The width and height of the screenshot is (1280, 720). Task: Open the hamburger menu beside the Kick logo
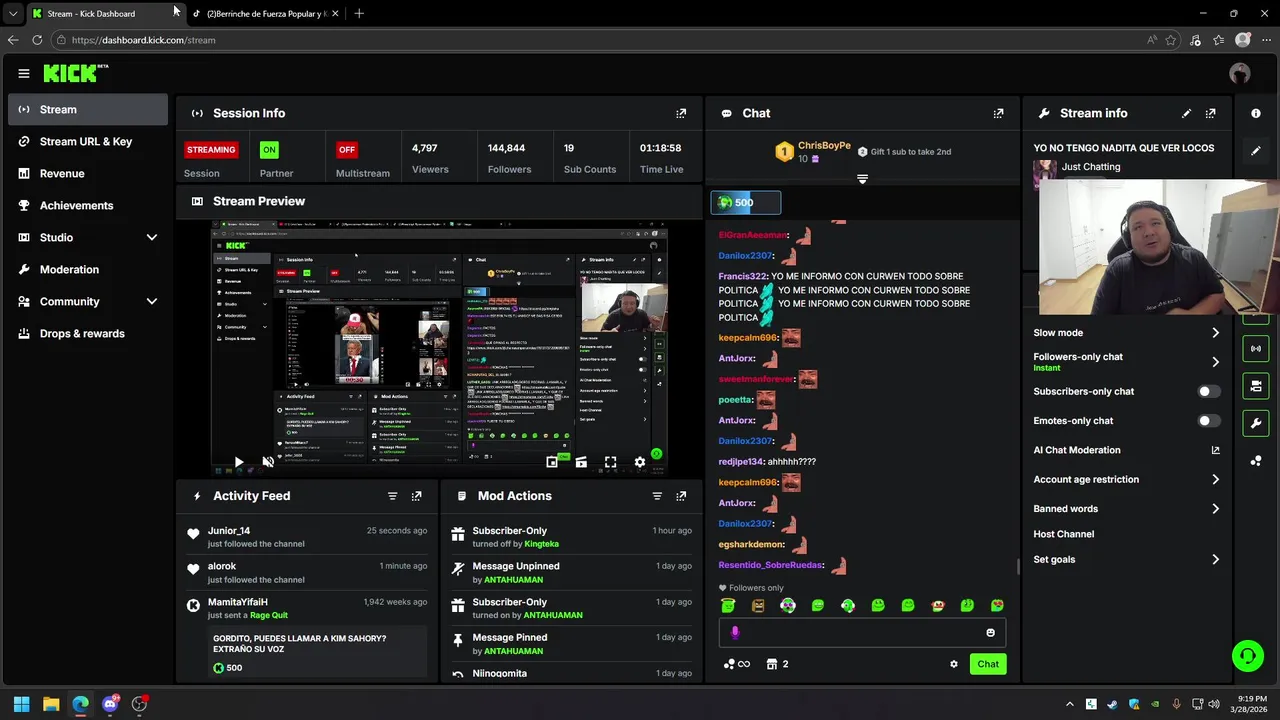pyautogui.click(x=24, y=73)
